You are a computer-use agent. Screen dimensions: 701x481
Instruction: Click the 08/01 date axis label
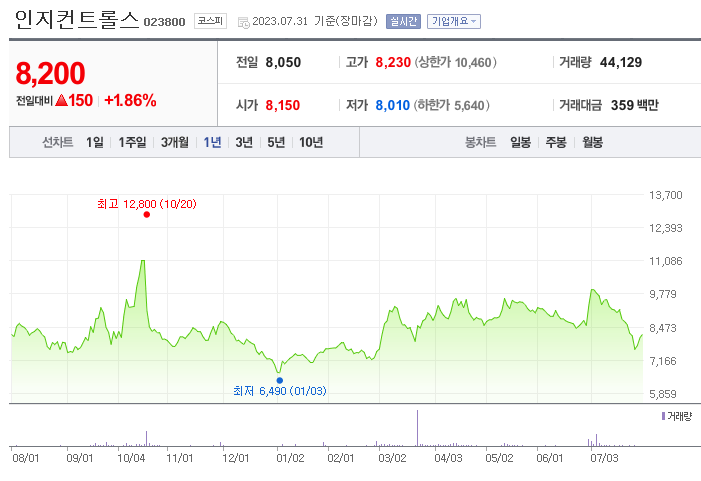25,458
